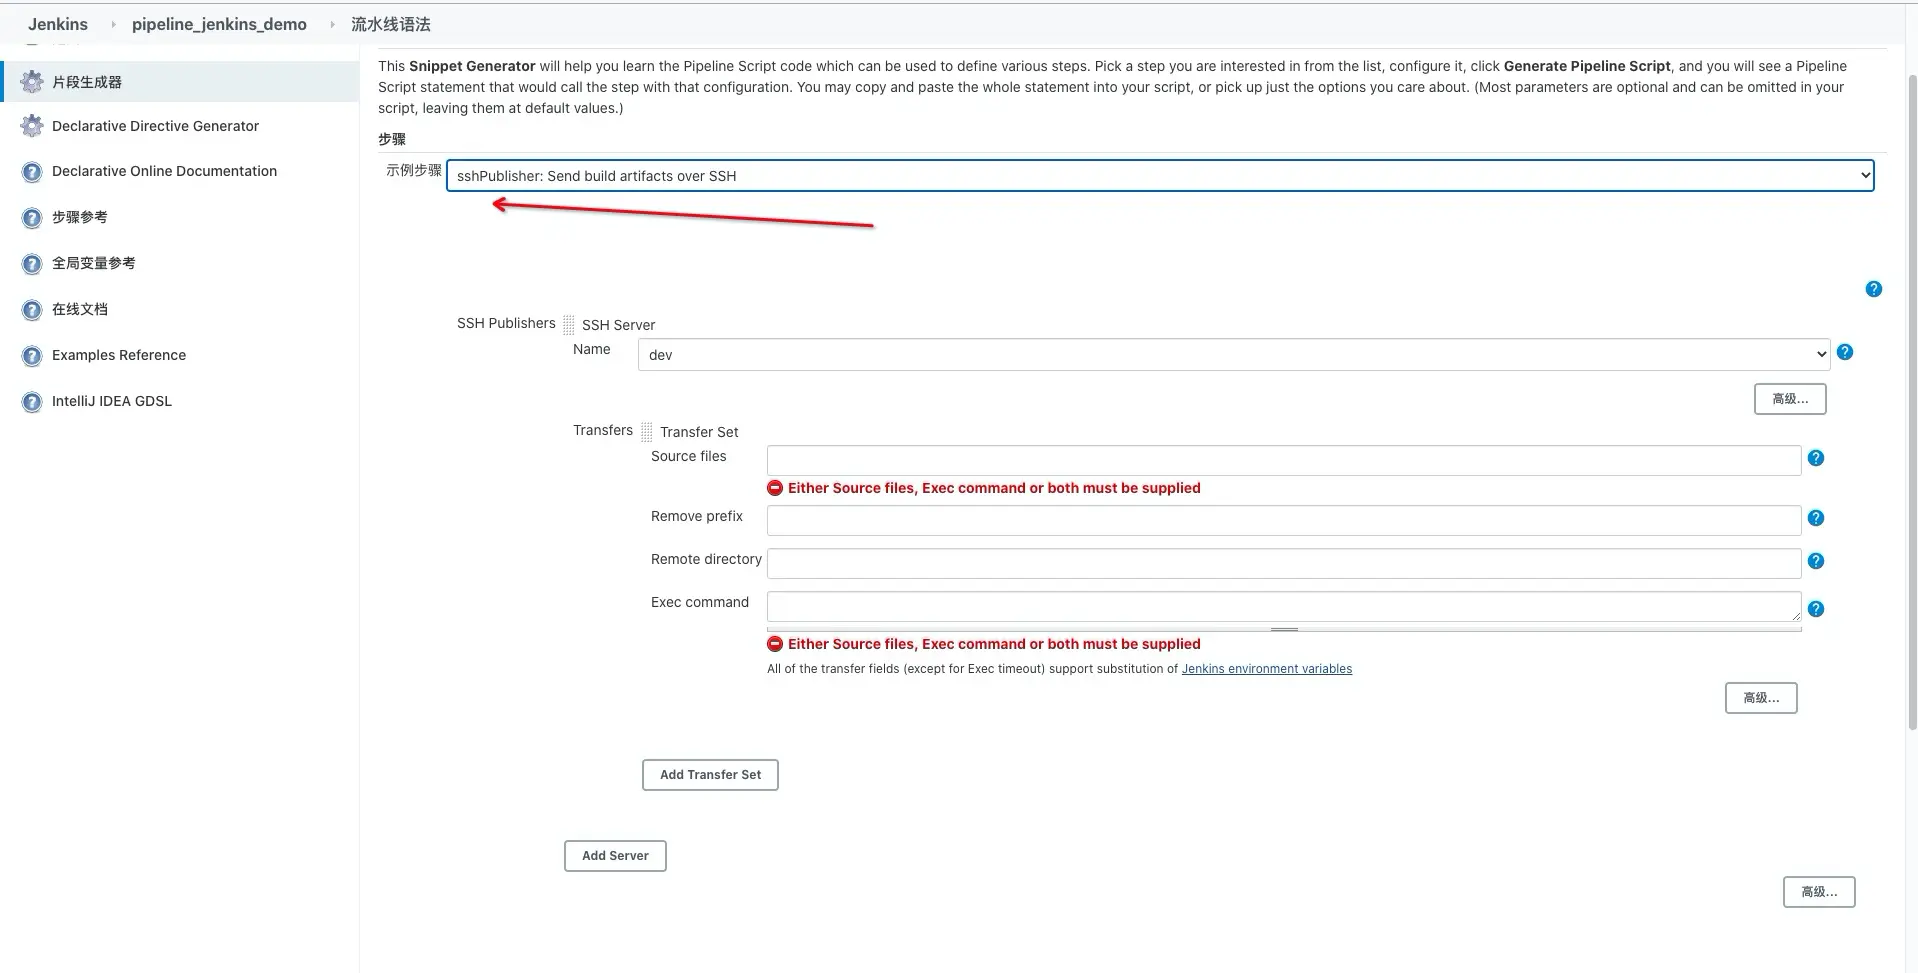Go to the Jenkins breadcrumb home
Image resolution: width=1918 pixels, height=973 pixels.
tap(58, 24)
